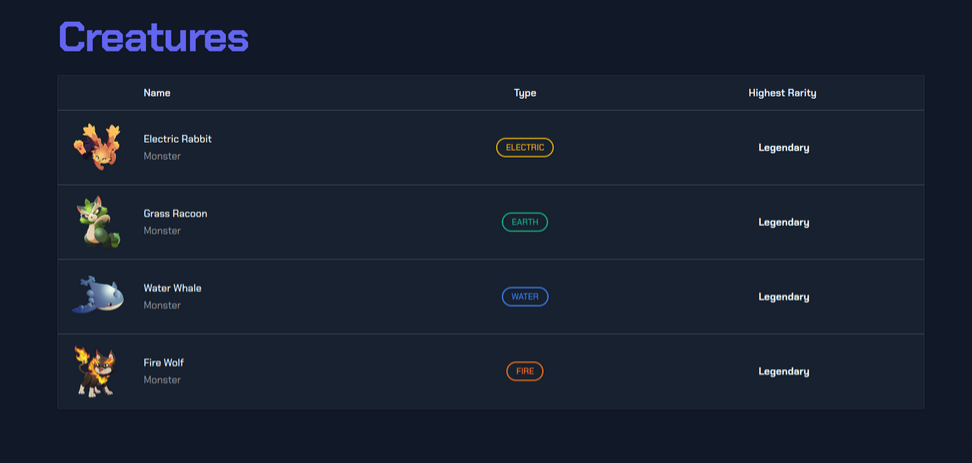Click Legendary rarity in Grass Racoon row
This screenshot has height=463, width=972.
[784, 222]
